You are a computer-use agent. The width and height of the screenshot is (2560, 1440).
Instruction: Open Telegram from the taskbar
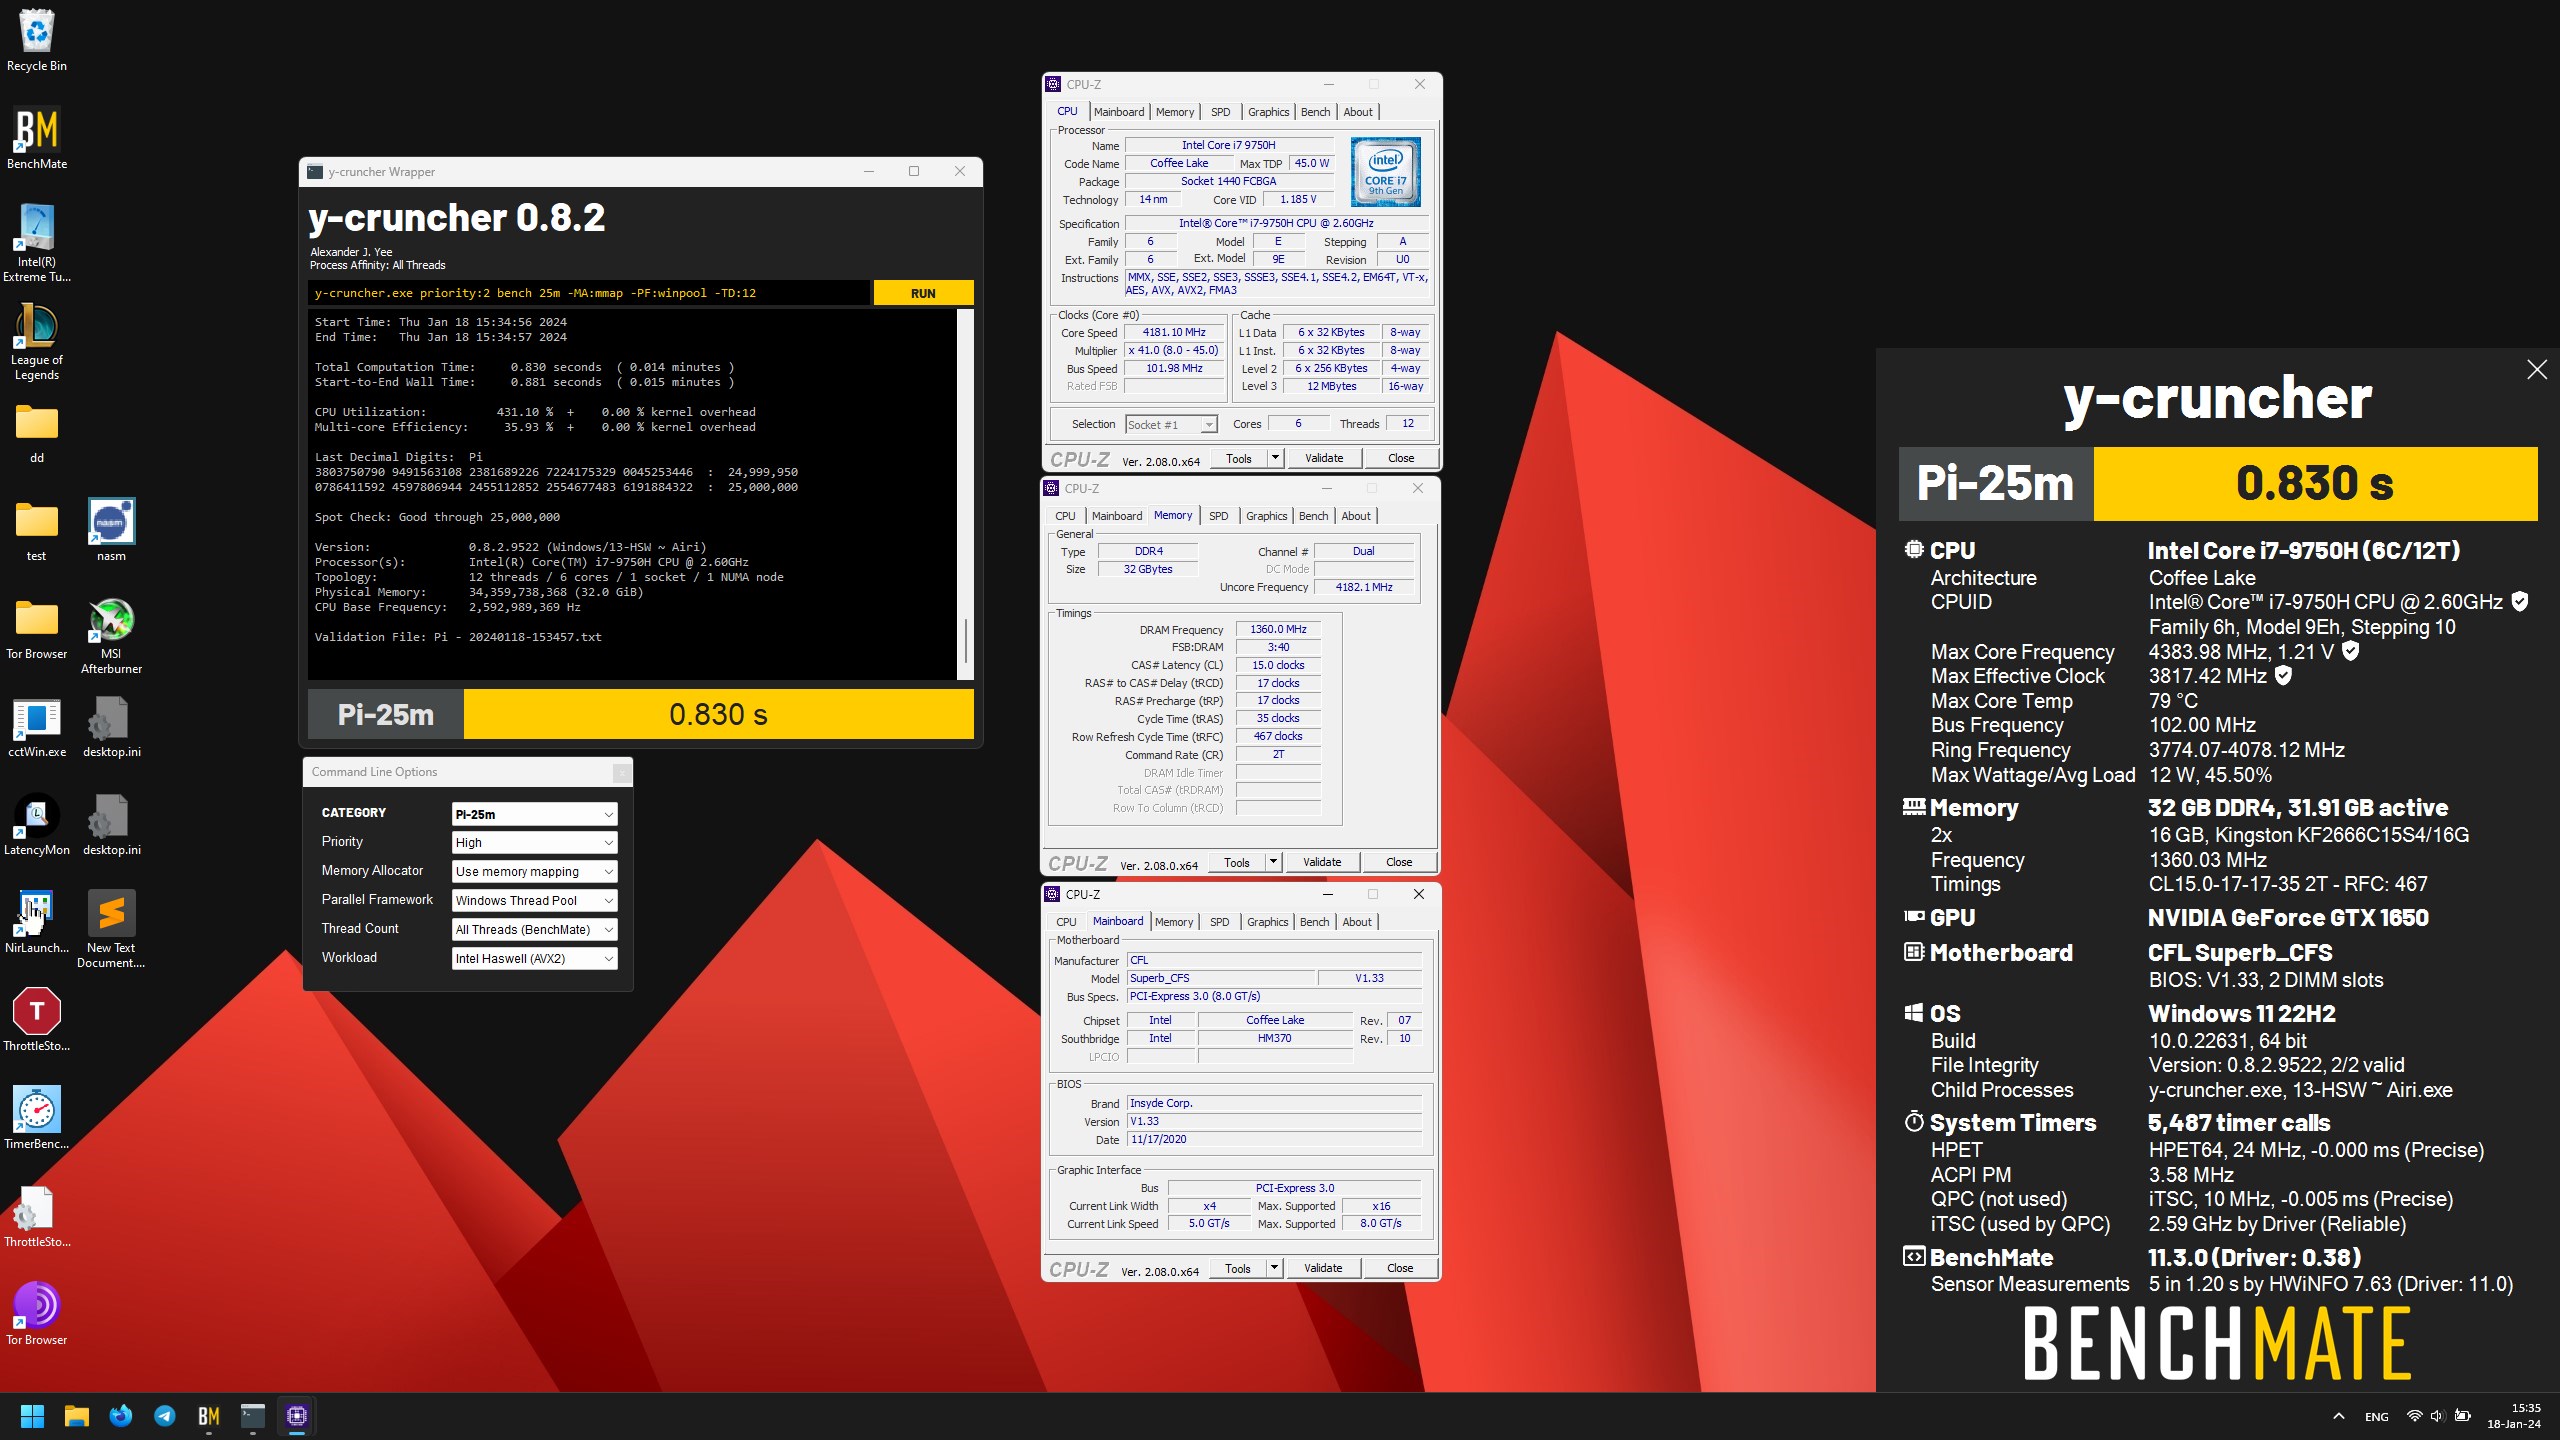(165, 1416)
